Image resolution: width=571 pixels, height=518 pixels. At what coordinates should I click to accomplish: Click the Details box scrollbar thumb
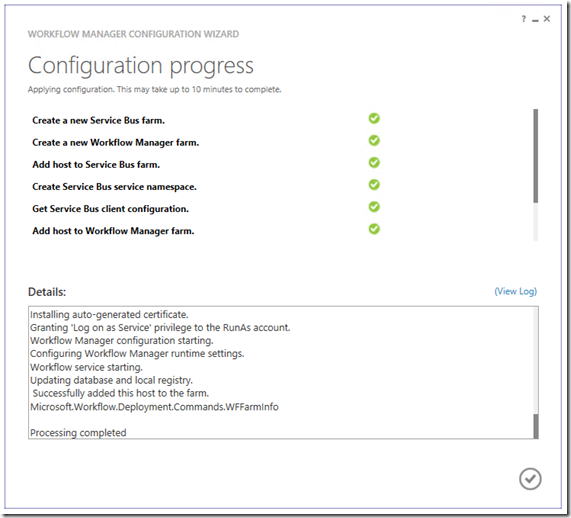[x=536, y=426]
